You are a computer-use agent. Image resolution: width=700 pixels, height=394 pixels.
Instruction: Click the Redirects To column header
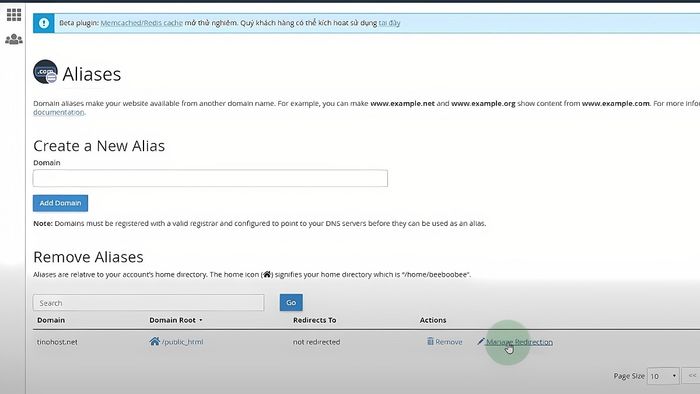click(x=315, y=320)
